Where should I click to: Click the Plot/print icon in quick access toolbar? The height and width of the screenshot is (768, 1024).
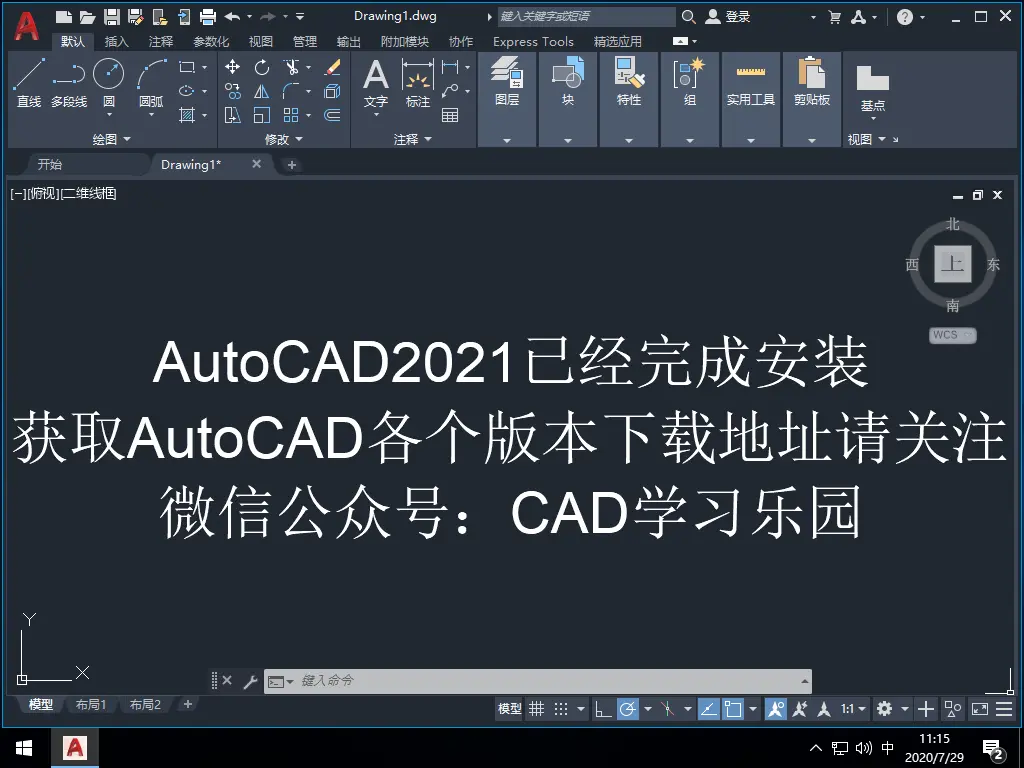pos(208,17)
